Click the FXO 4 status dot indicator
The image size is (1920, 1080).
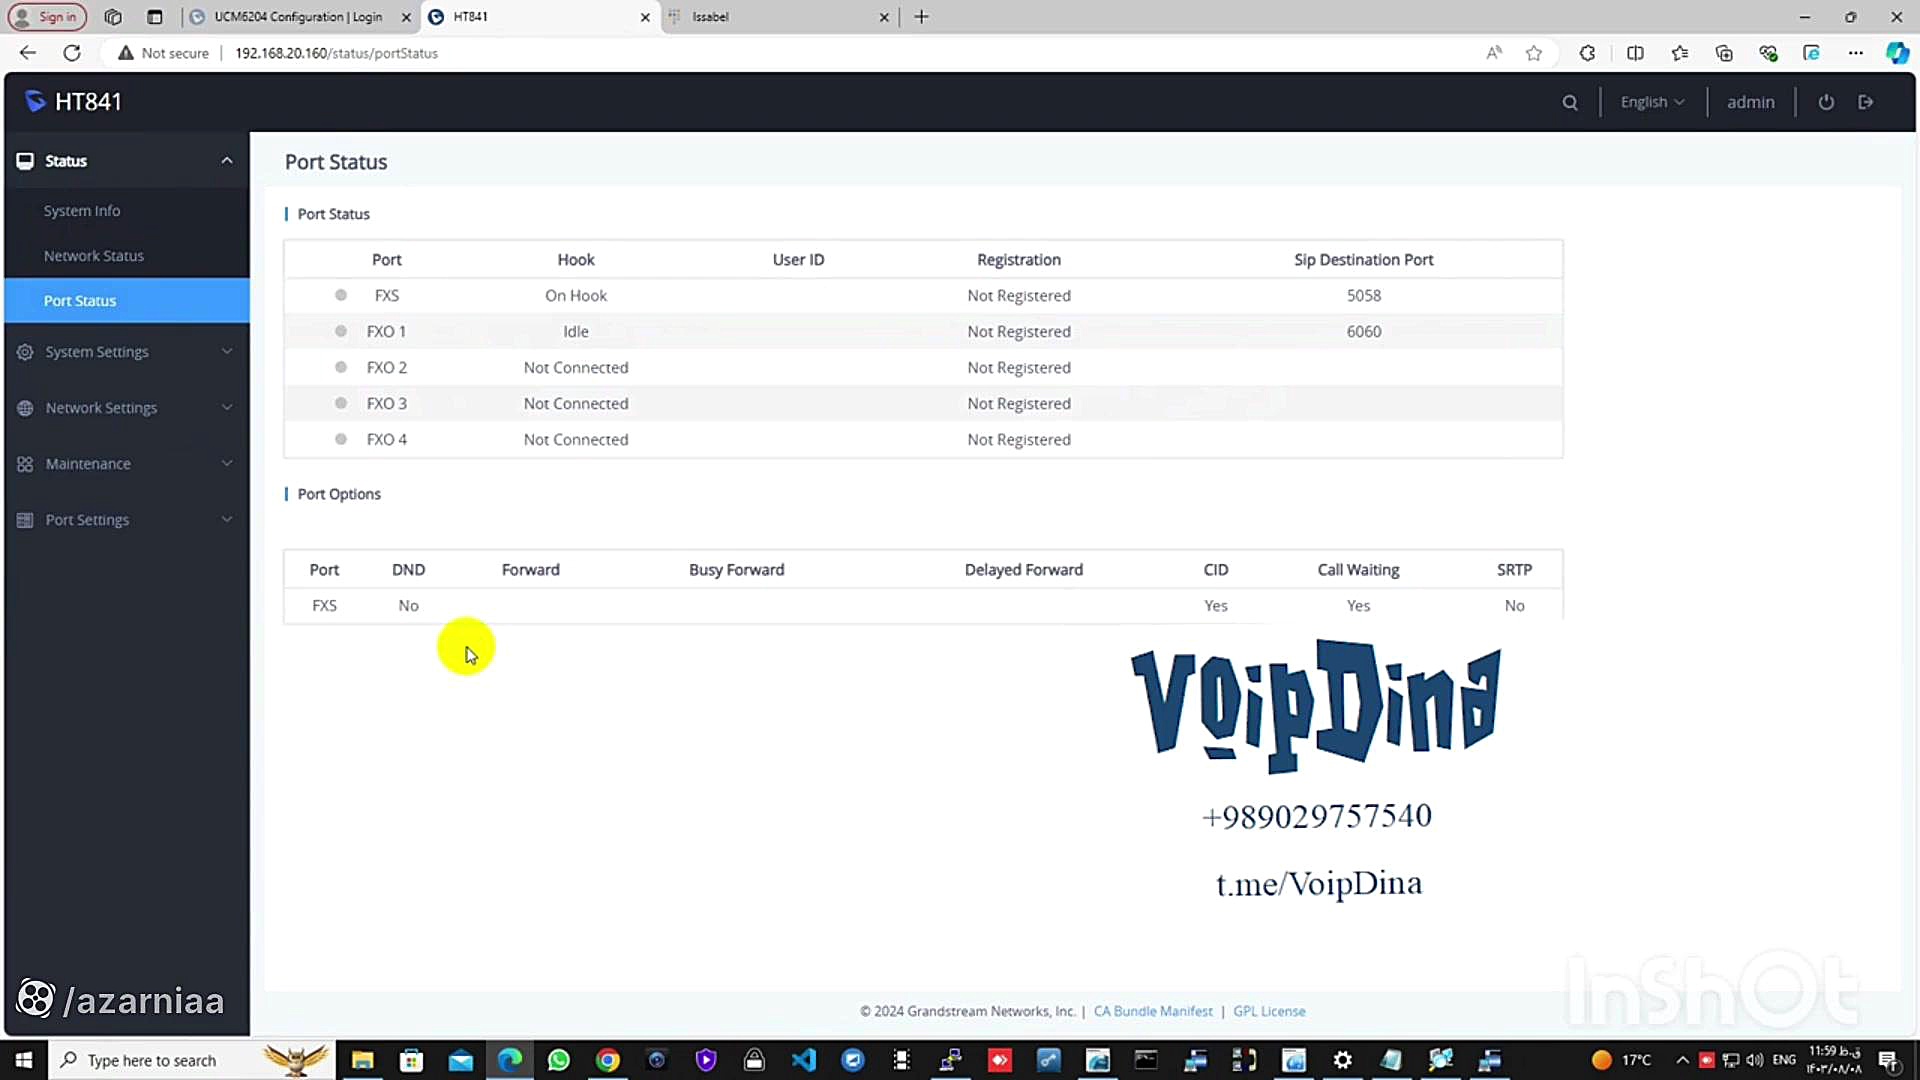pos(341,439)
